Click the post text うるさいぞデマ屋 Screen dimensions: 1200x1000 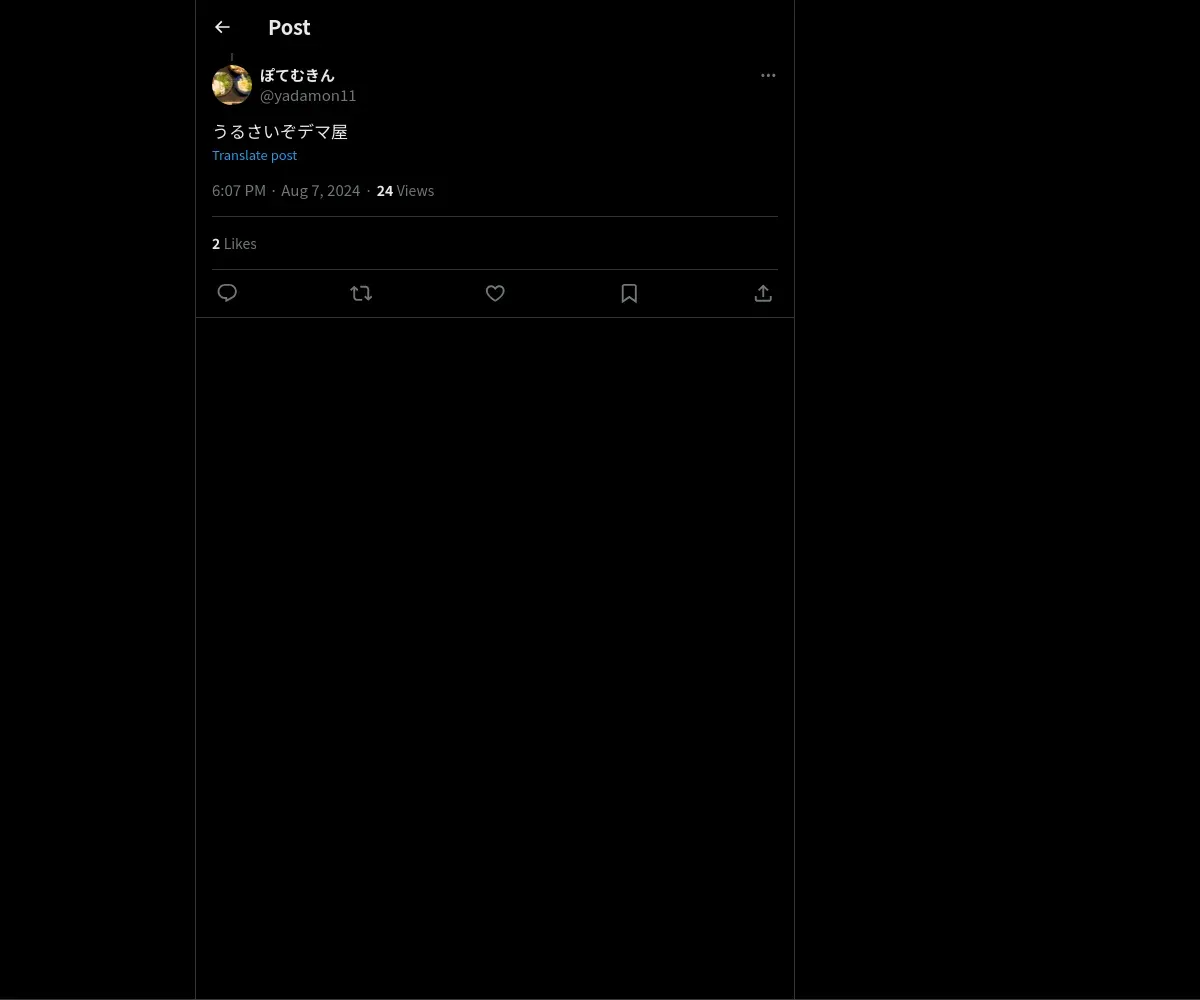[280, 131]
